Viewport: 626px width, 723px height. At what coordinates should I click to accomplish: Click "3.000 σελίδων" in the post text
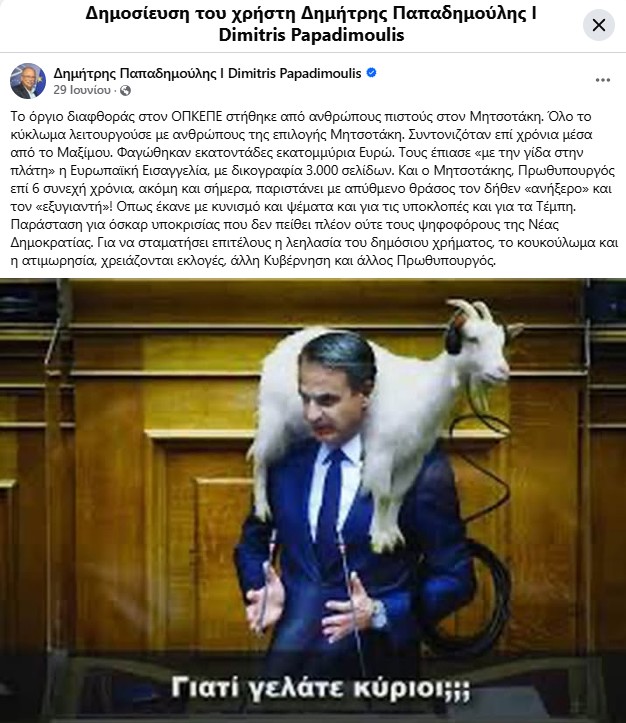tap(349, 171)
